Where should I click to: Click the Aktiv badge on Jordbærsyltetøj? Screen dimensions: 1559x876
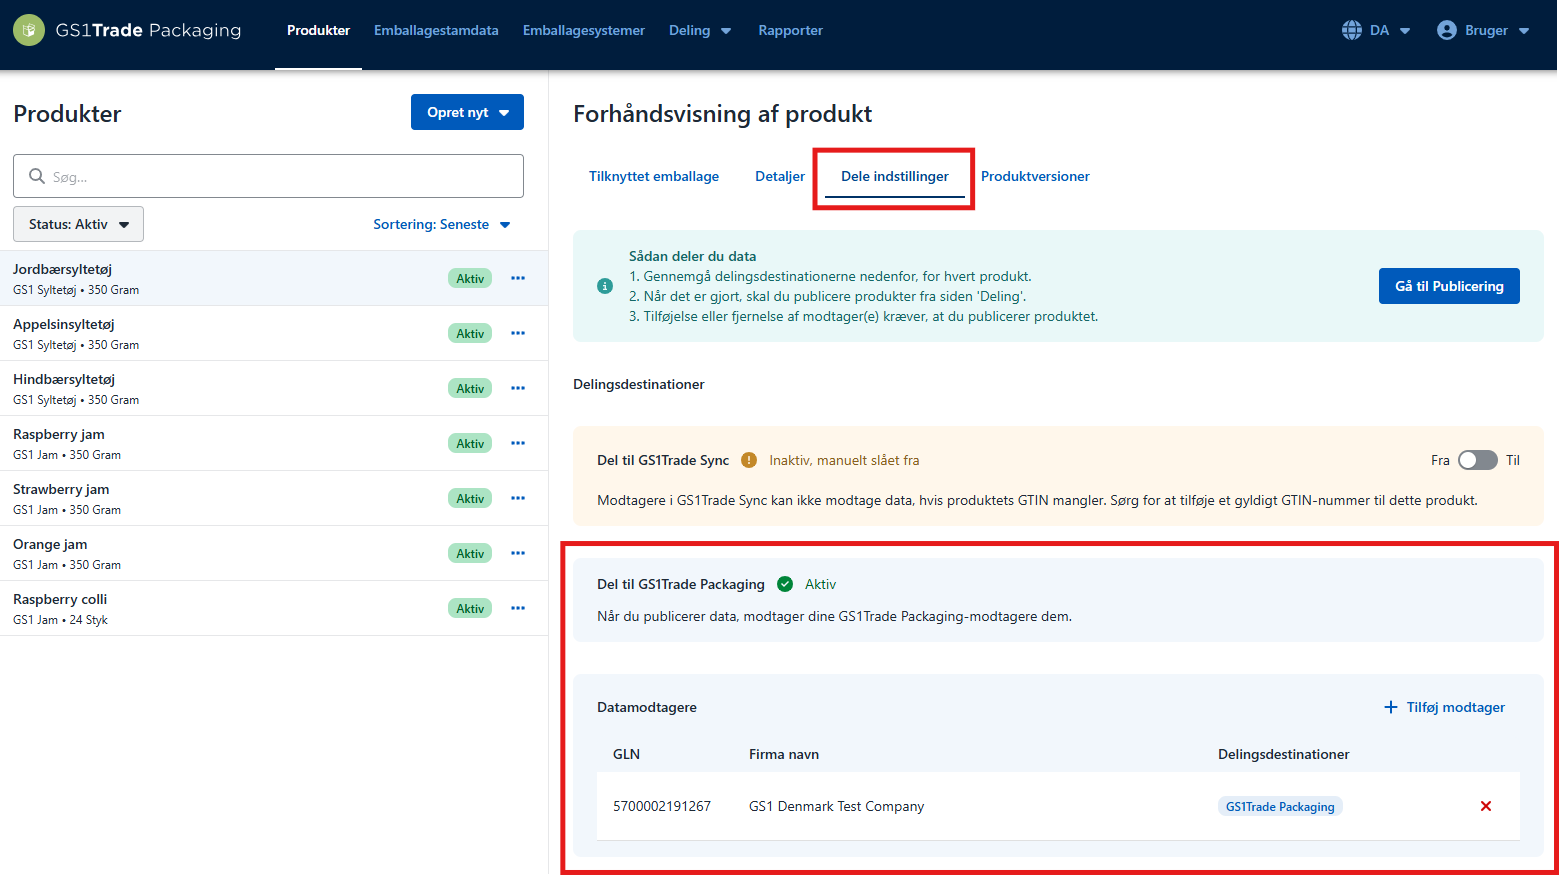click(x=470, y=278)
